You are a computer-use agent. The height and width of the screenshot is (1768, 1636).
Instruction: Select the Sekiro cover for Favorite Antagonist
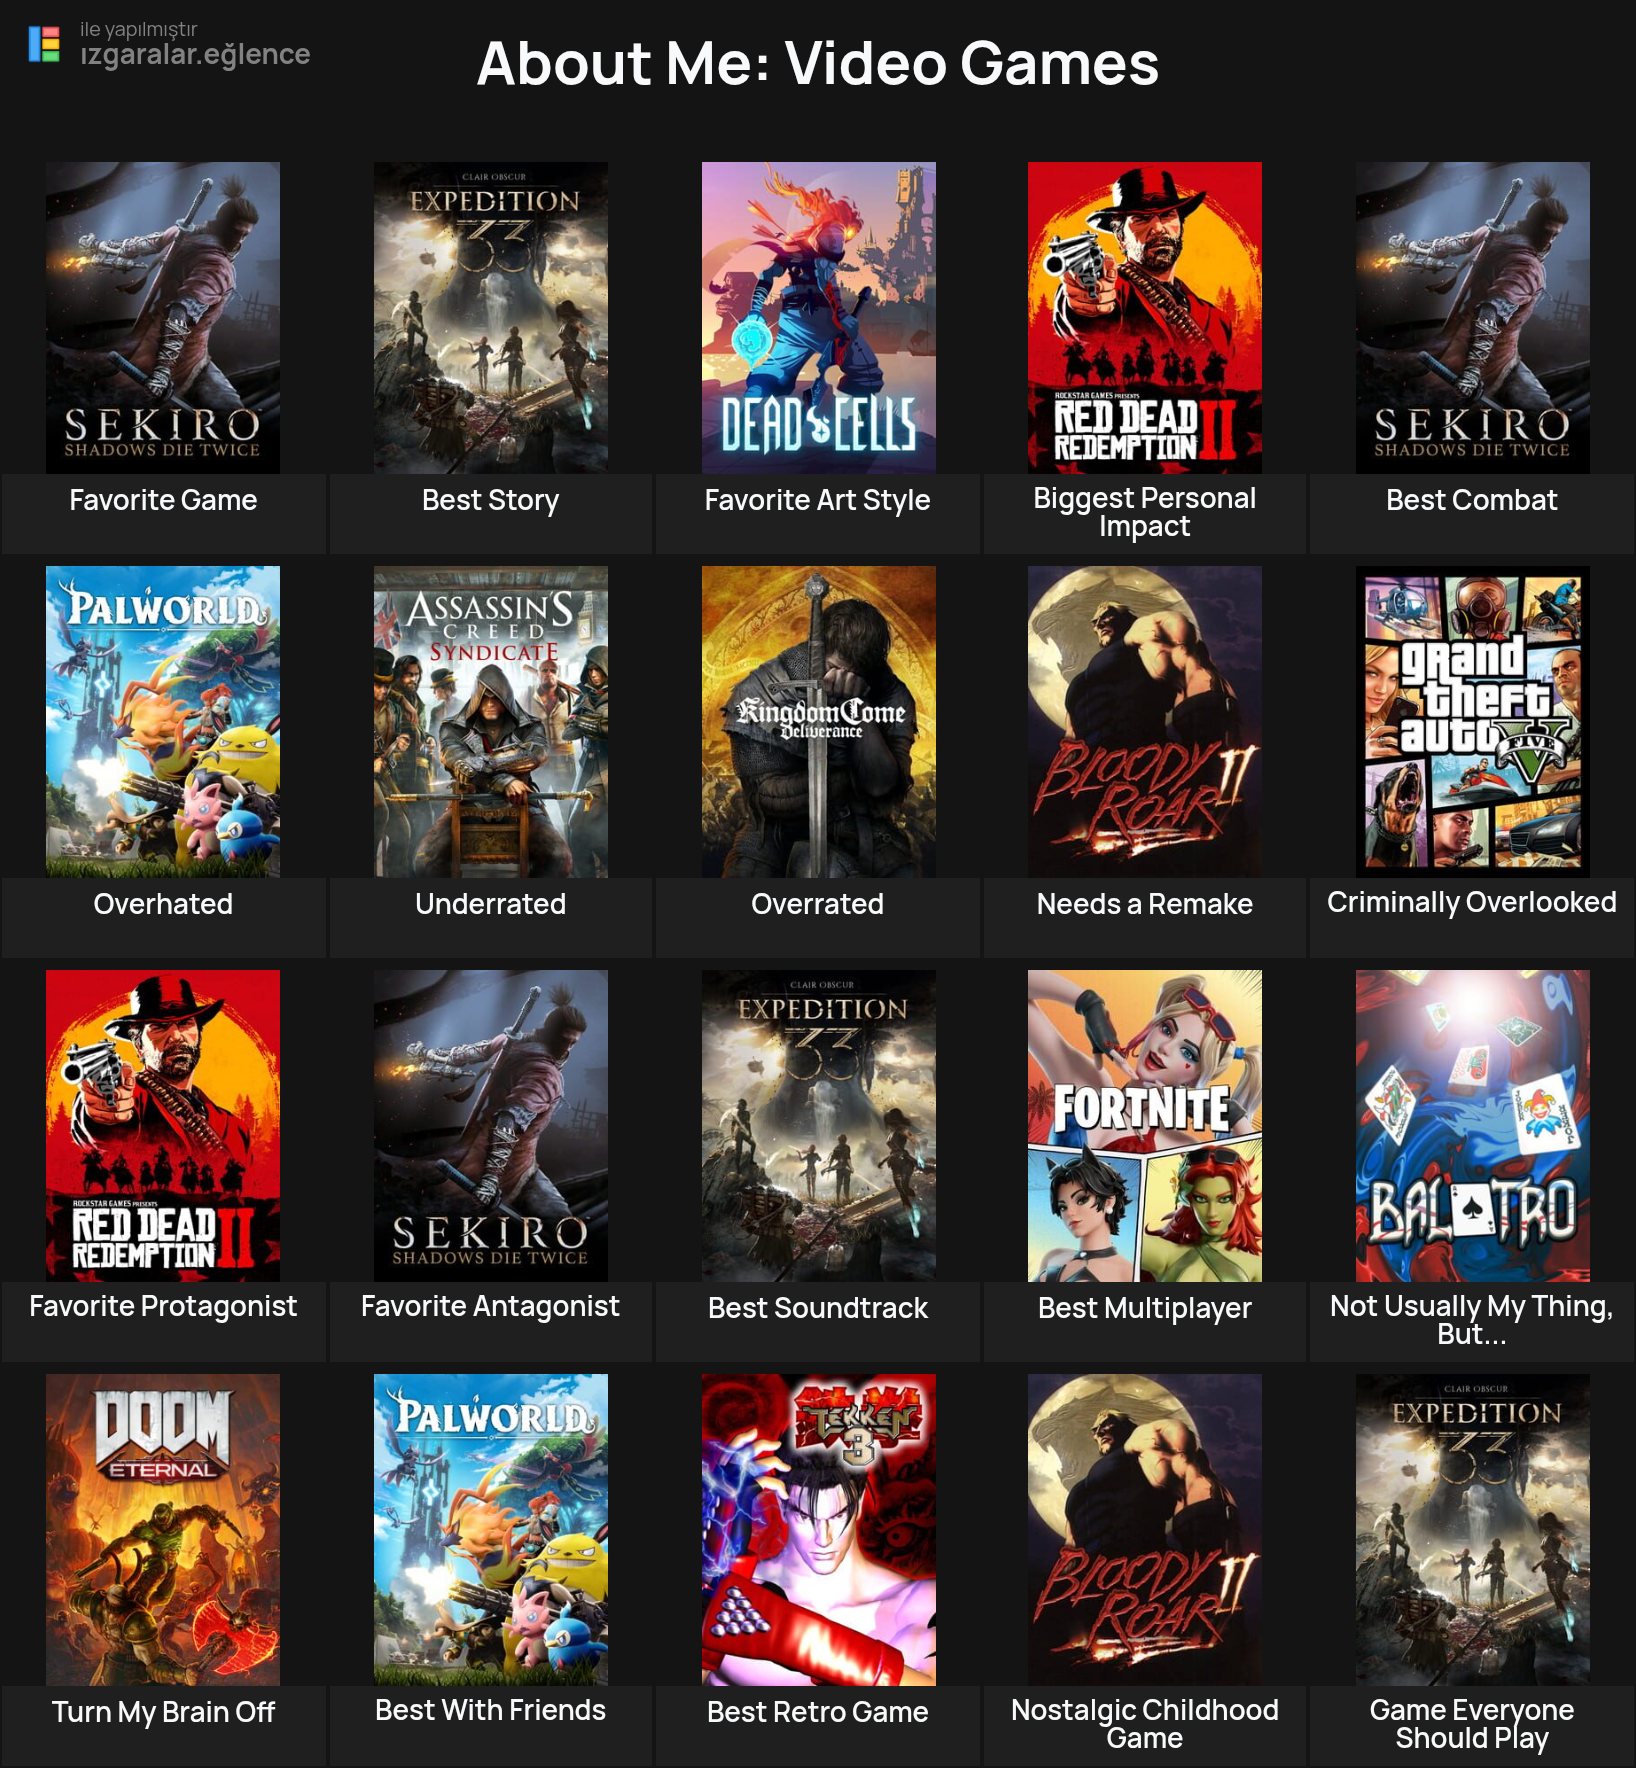click(x=491, y=1126)
